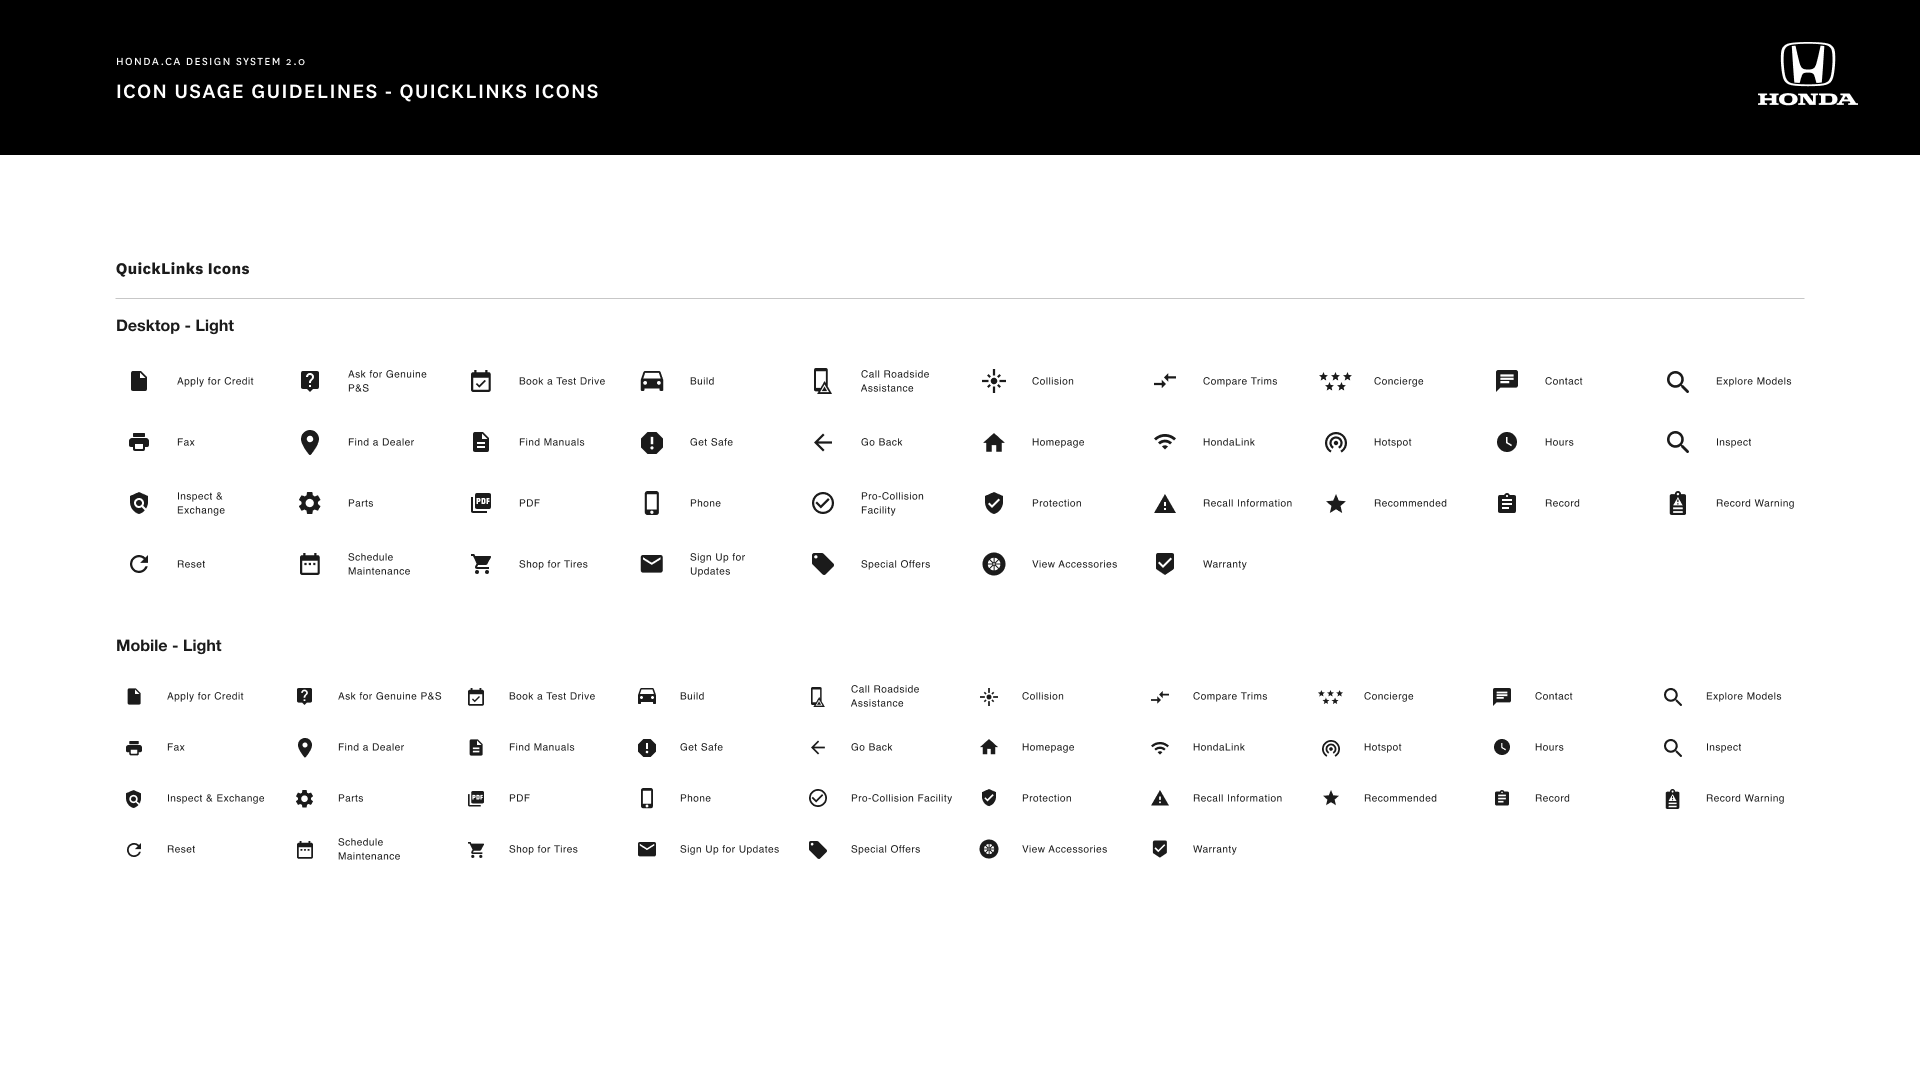The width and height of the screenshot is (1920, 1080).
Task: Choose the Hotspot icon in the Desktop section
Action: tap(1336, 442)
